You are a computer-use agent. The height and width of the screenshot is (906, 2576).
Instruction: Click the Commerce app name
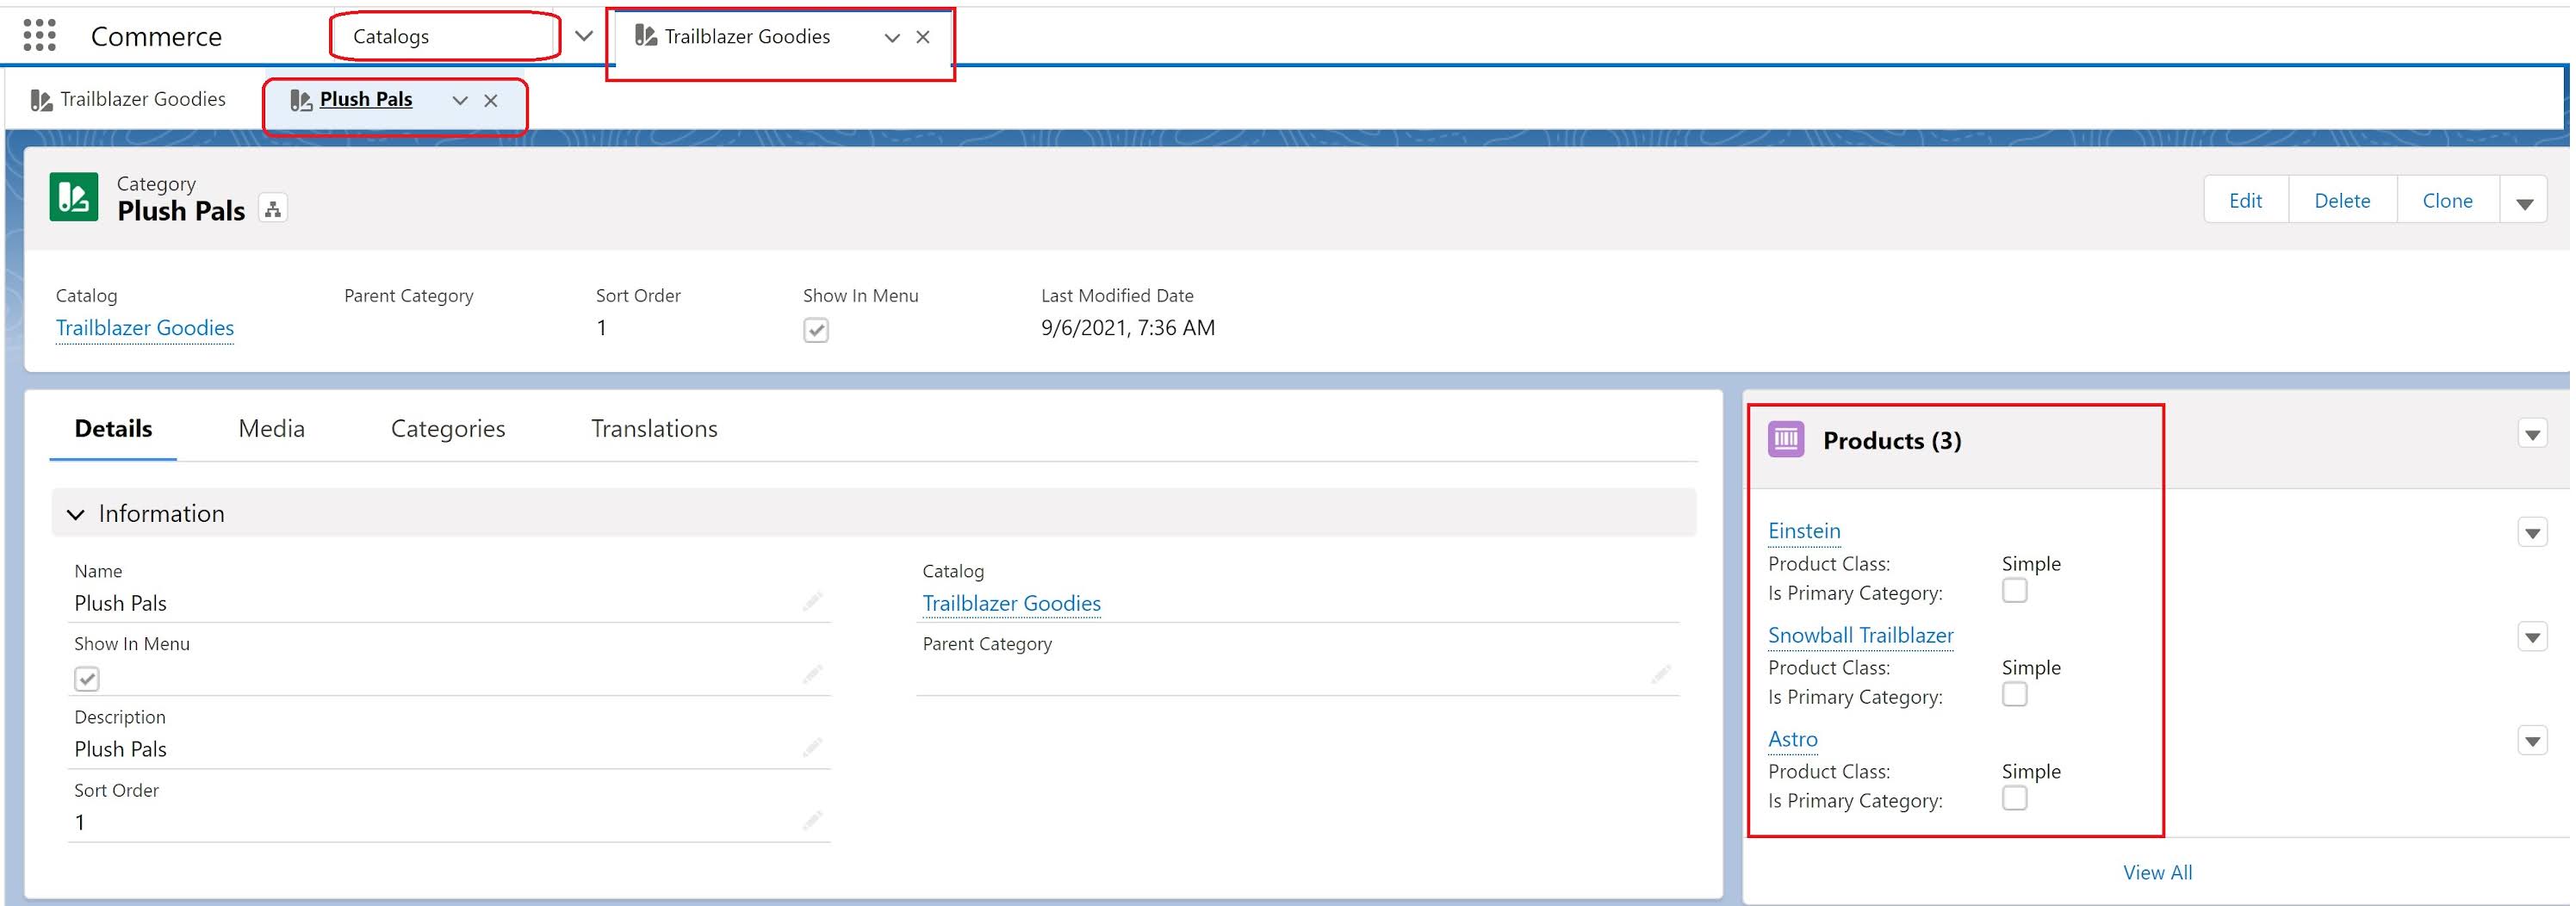156,37
